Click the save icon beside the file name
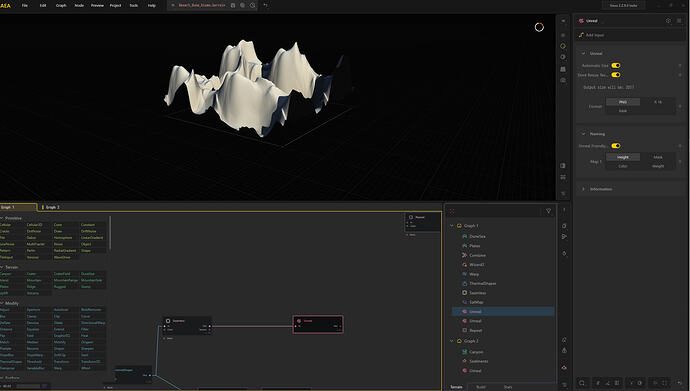Image resolution: width=690 pixels, height=391 pixels. tap(233, 5)
